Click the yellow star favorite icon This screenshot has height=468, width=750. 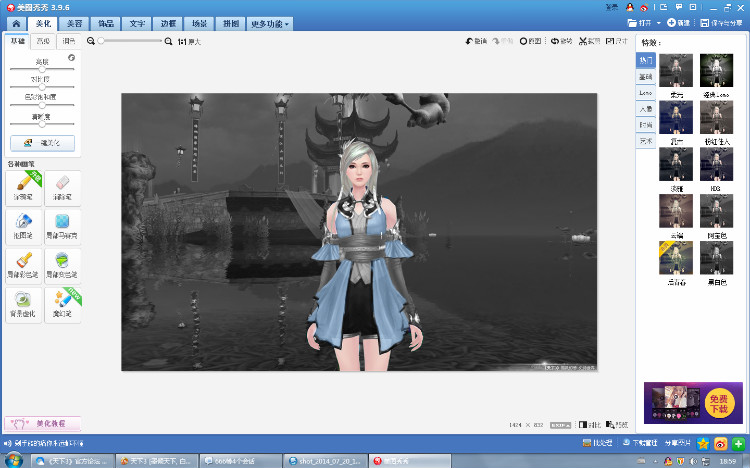coord(703,444)
